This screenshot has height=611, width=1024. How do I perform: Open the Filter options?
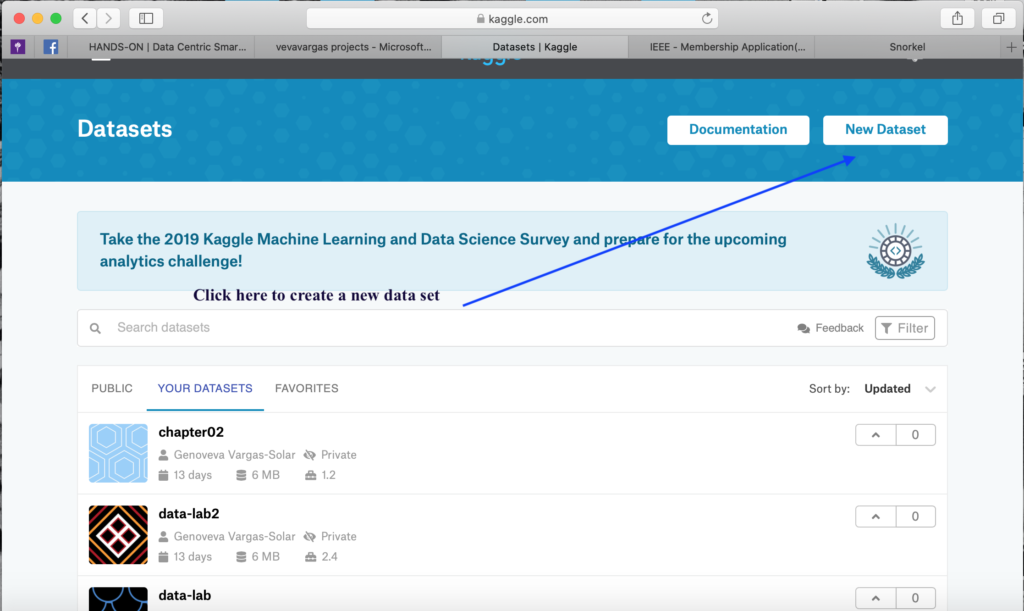tap(904, 328)
